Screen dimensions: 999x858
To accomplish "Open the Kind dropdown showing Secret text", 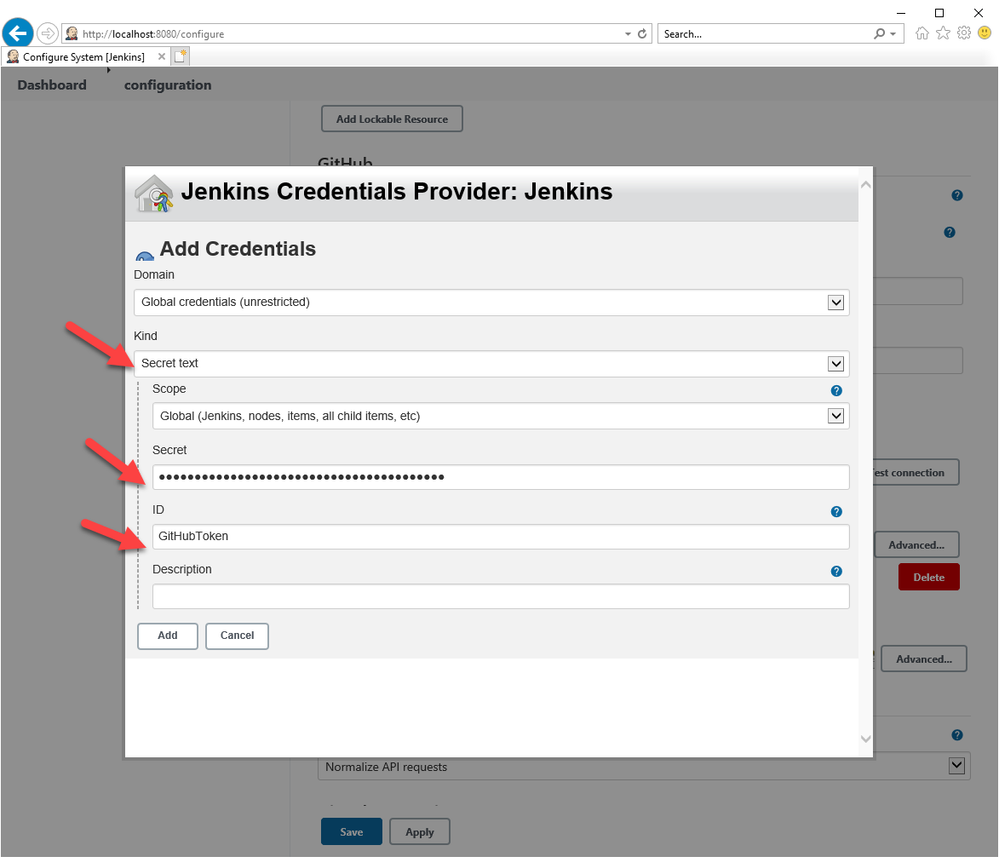I will (491, 364).
